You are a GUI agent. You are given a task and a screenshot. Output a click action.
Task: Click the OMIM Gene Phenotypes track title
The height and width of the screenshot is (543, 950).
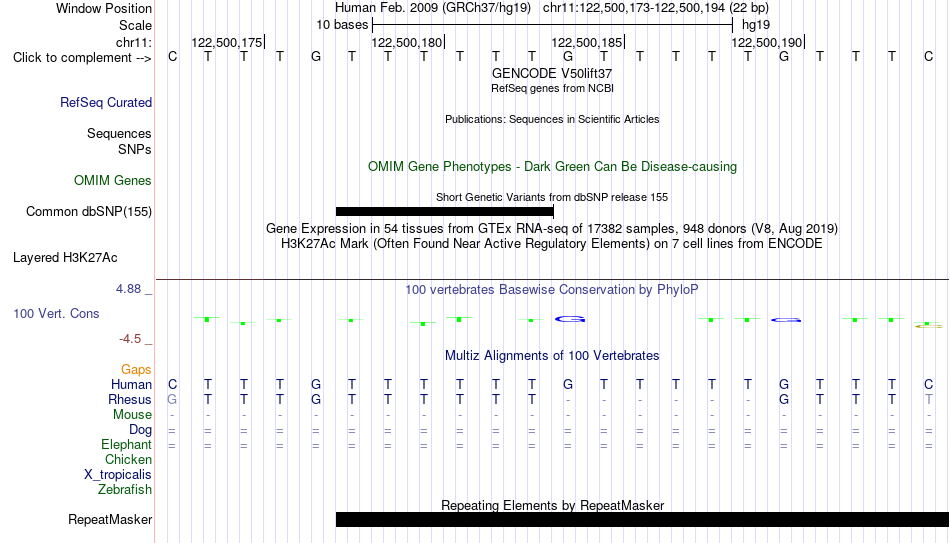pos(552,167)
